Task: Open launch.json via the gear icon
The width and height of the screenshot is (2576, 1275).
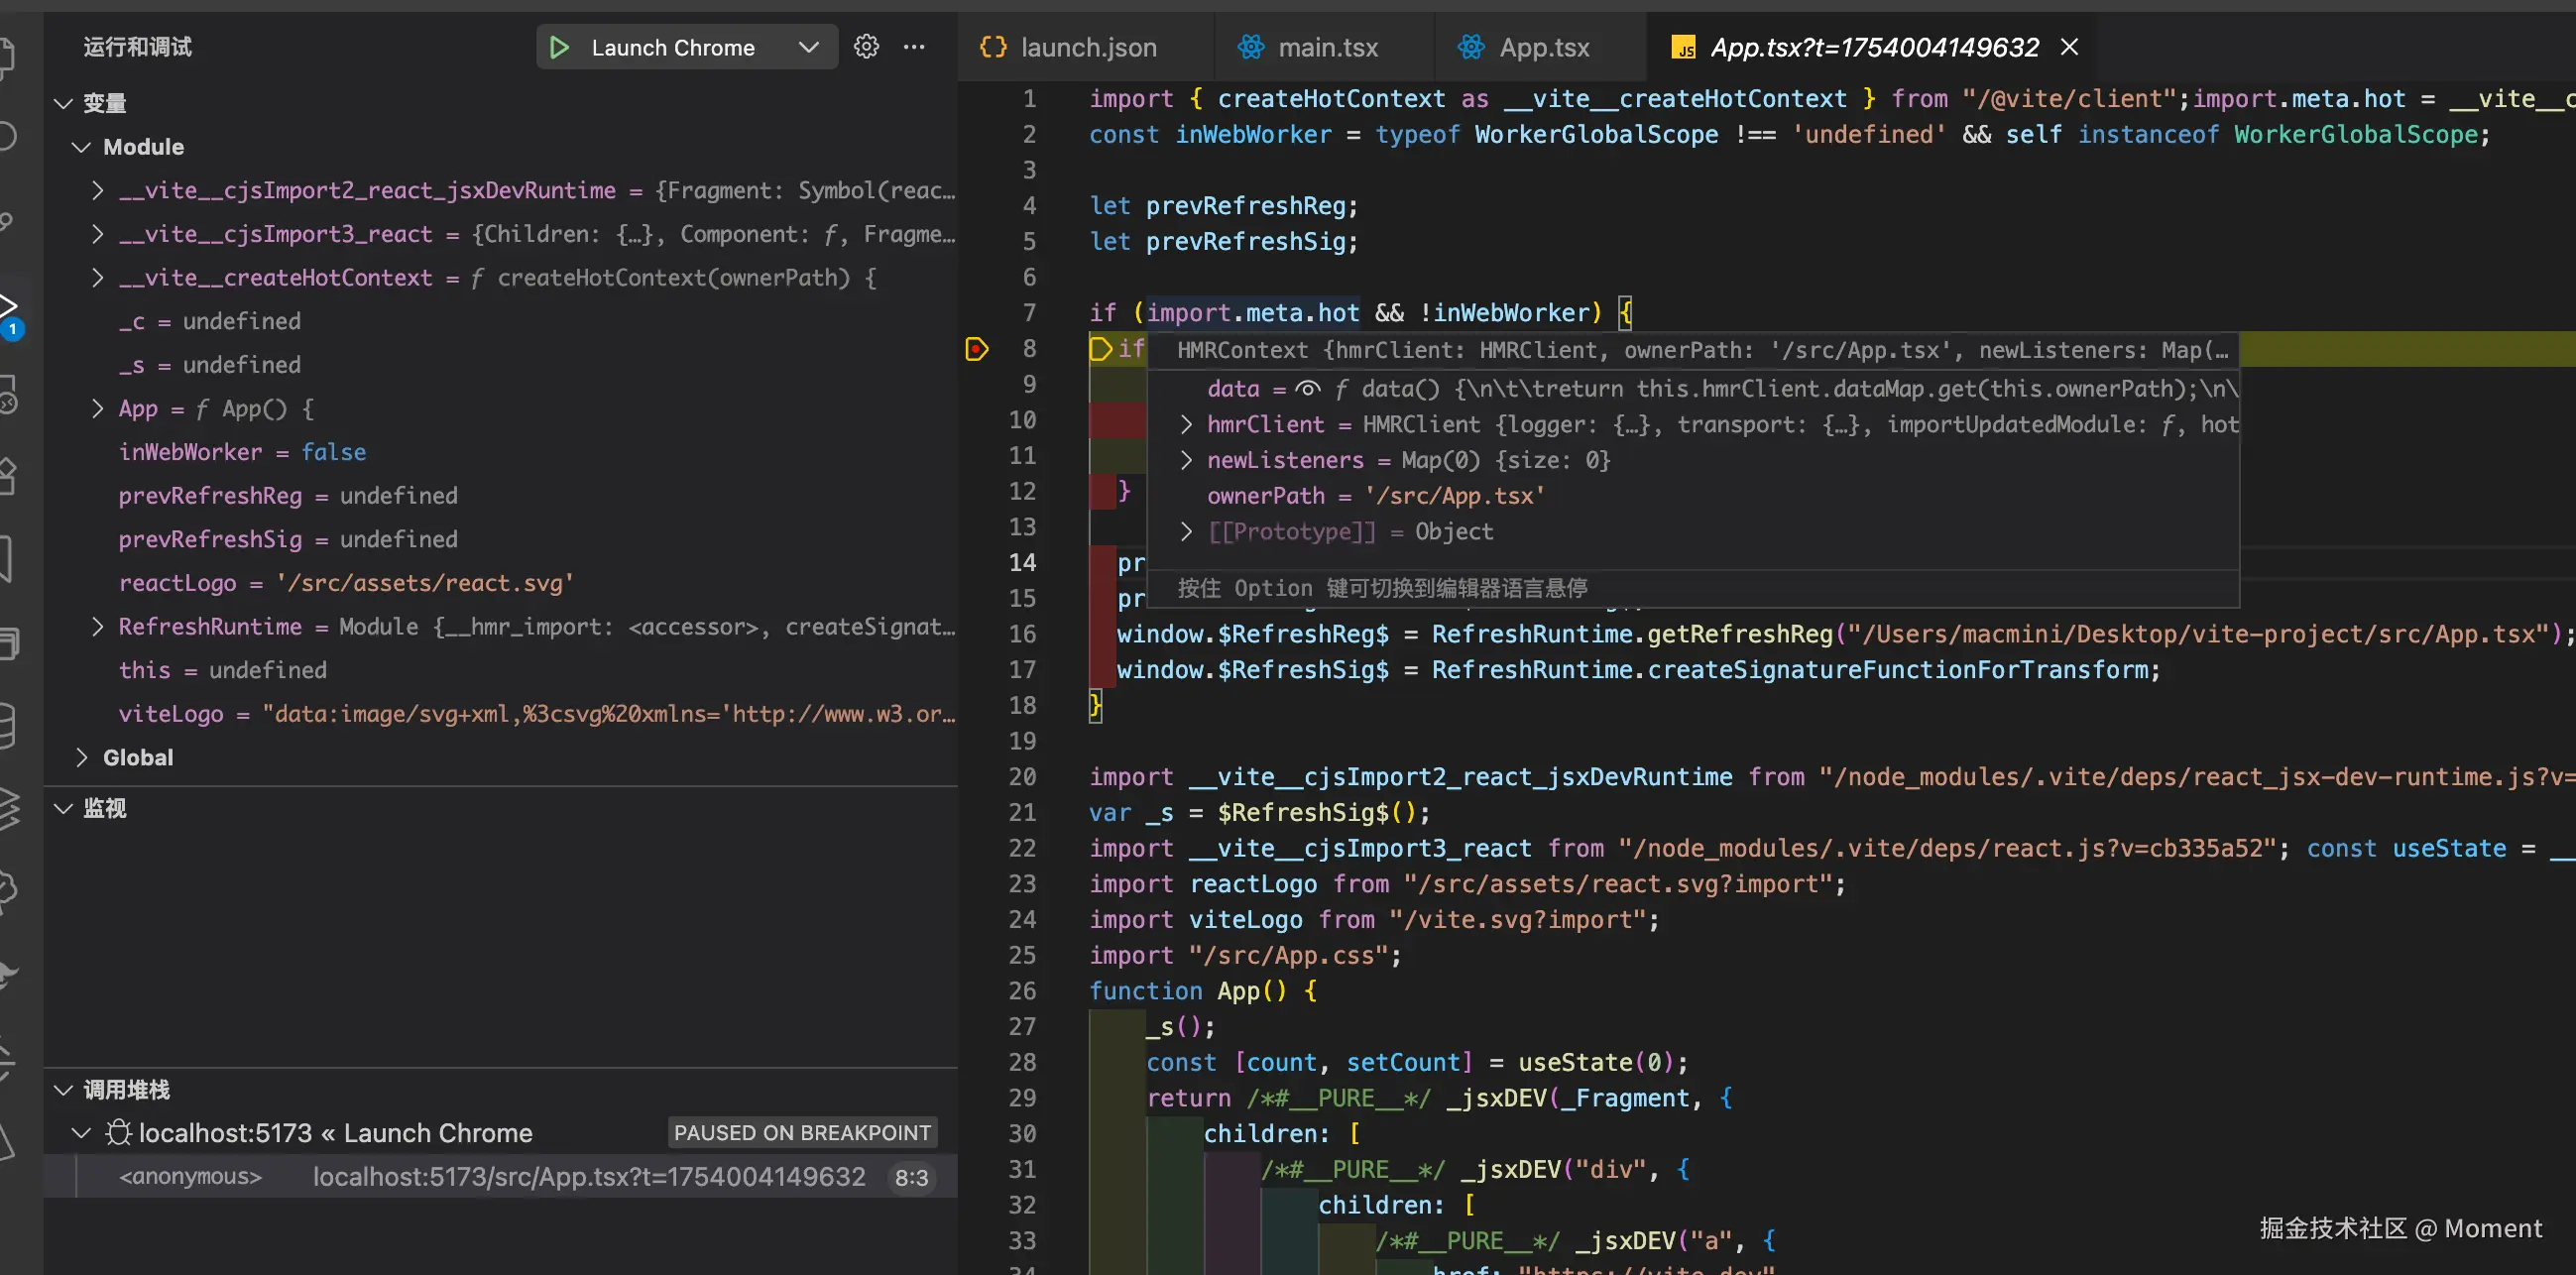Action: [866, 46]
